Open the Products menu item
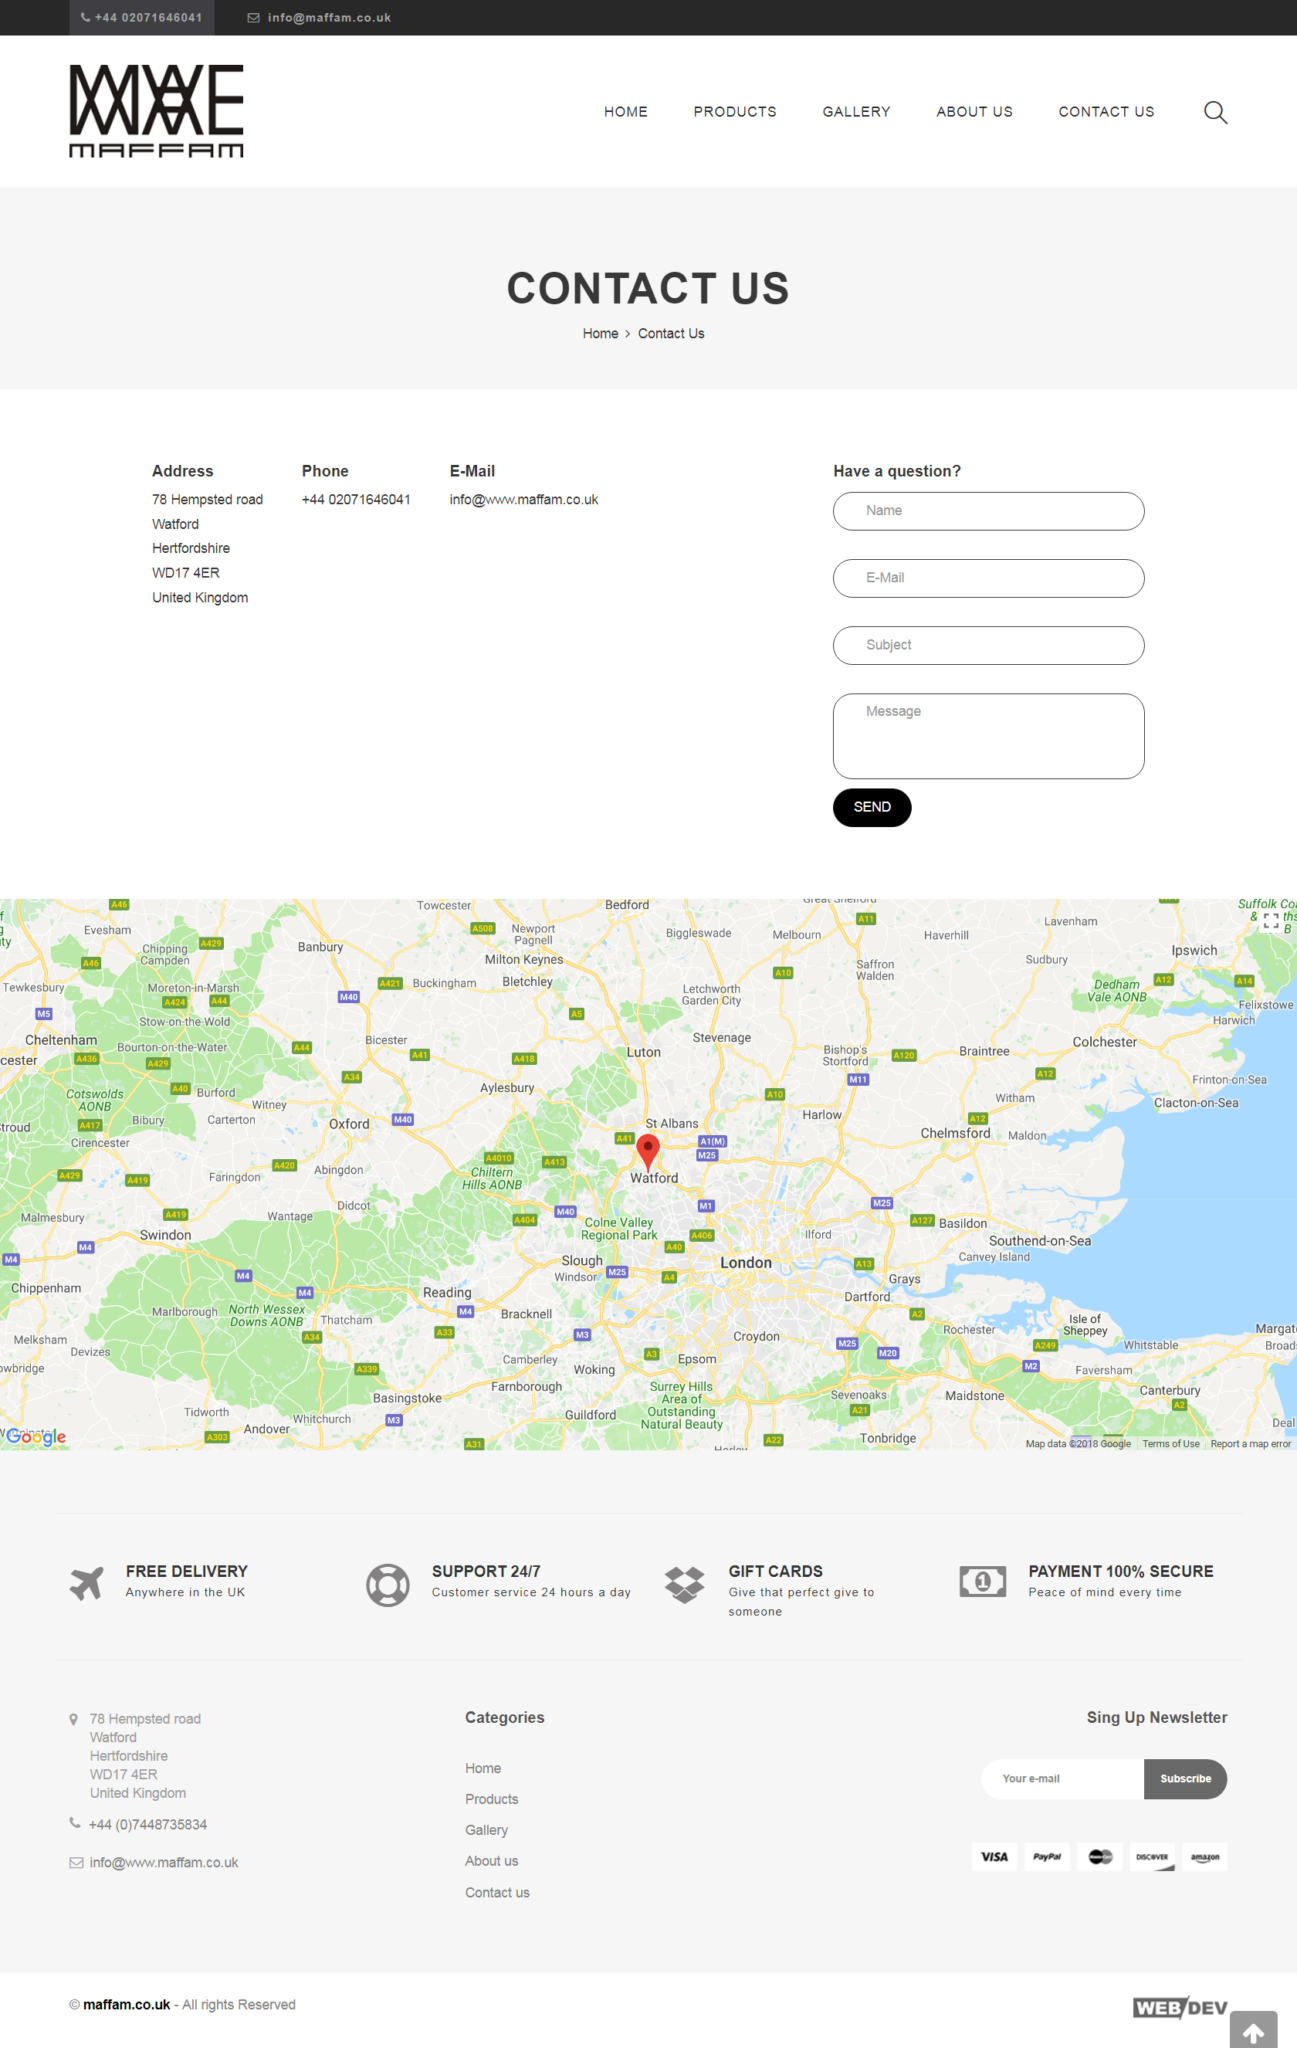The height and width of the screenshot is (2048, 1297). pos(735,112)
